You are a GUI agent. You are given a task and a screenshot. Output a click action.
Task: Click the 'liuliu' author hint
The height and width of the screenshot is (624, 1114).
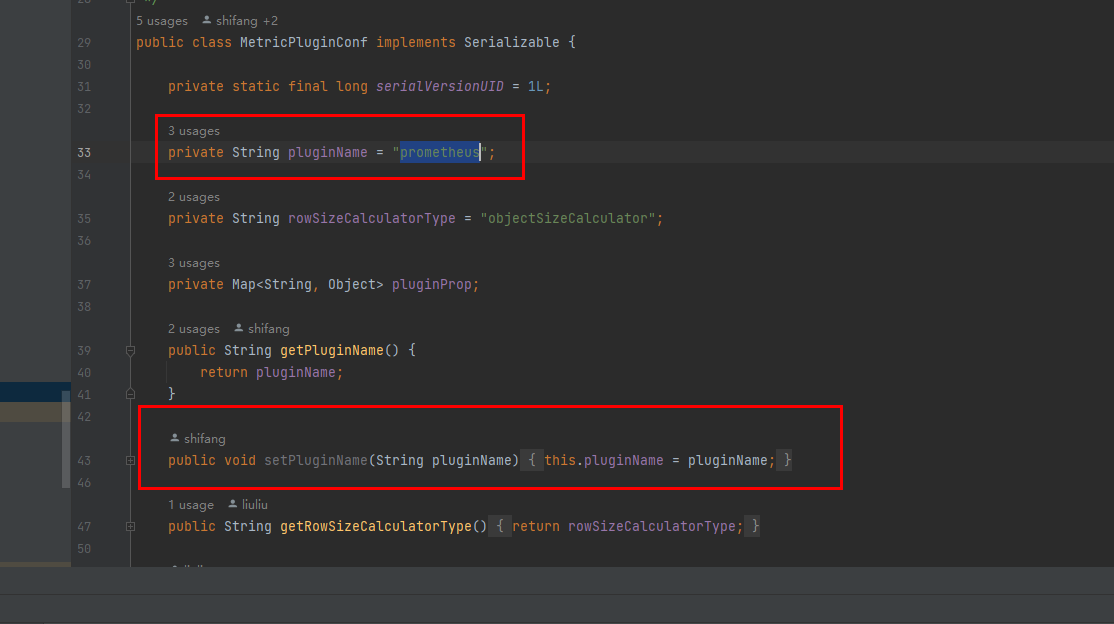pyautogui.click(x=254, y=505)
